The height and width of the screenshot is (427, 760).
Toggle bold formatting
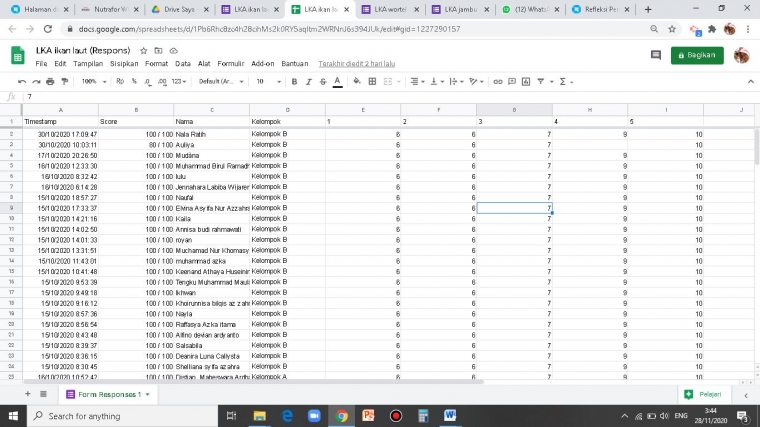[294, 81]
